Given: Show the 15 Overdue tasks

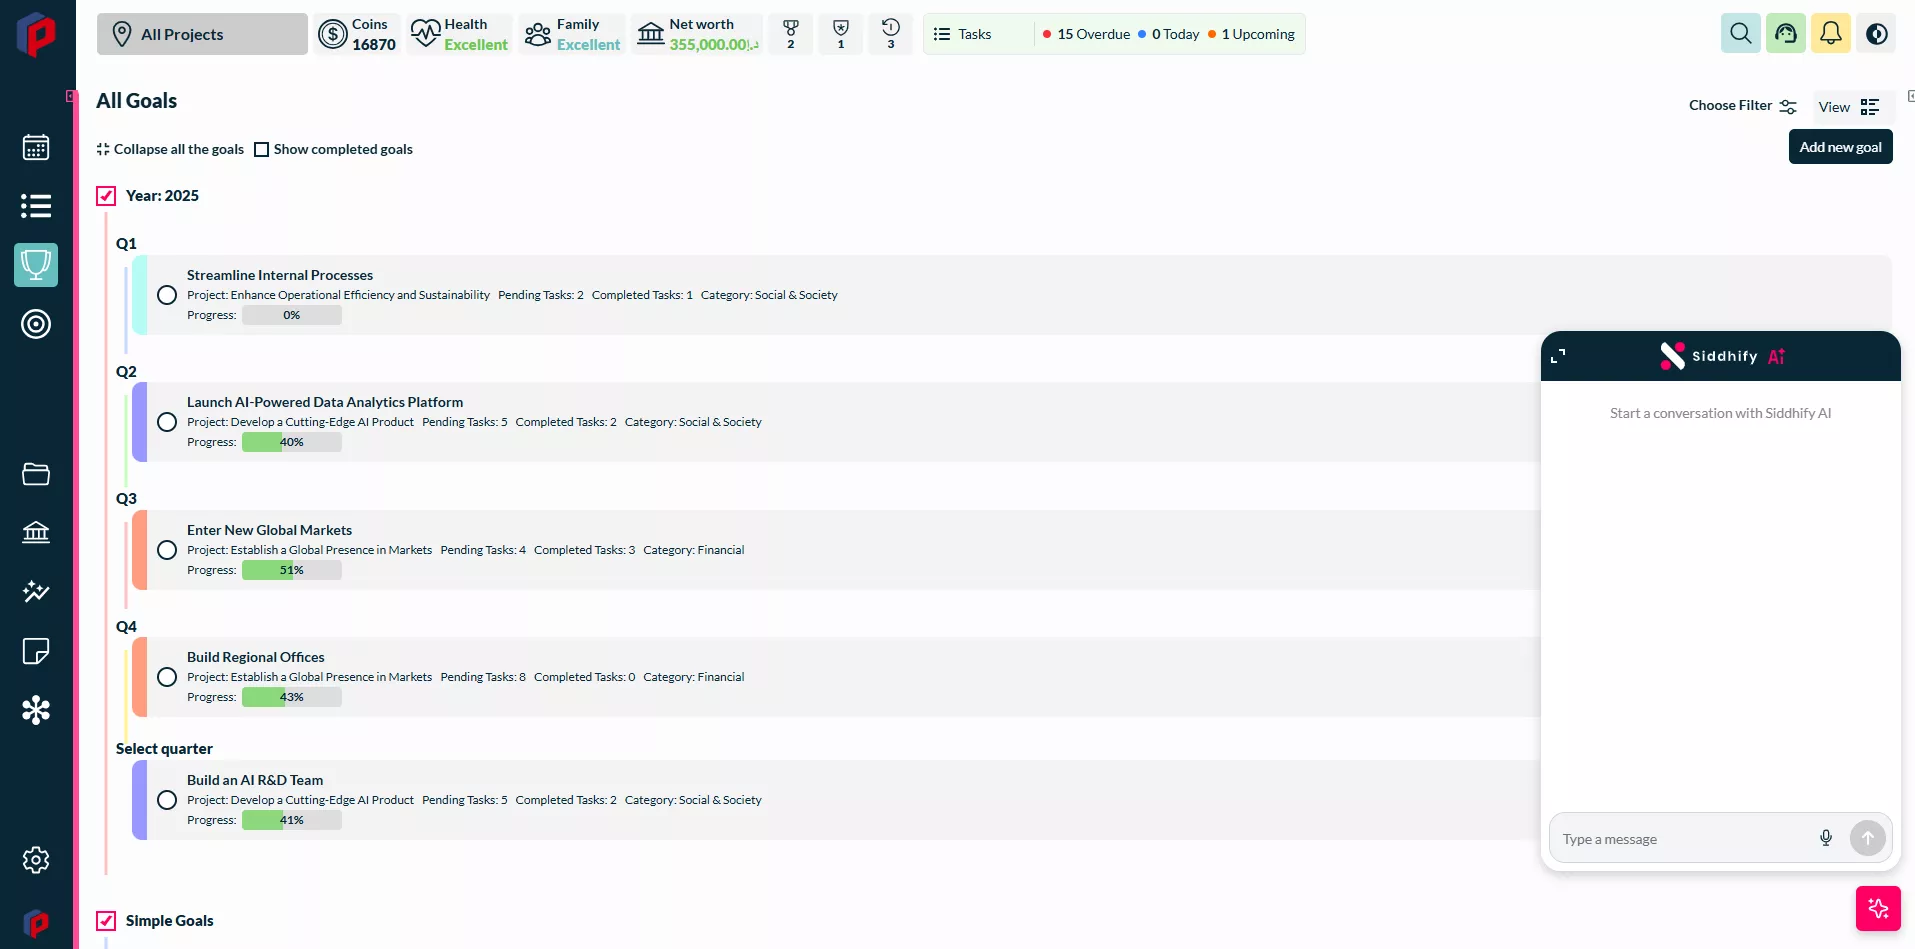Looking at the screenshot, I should 1086,34.
